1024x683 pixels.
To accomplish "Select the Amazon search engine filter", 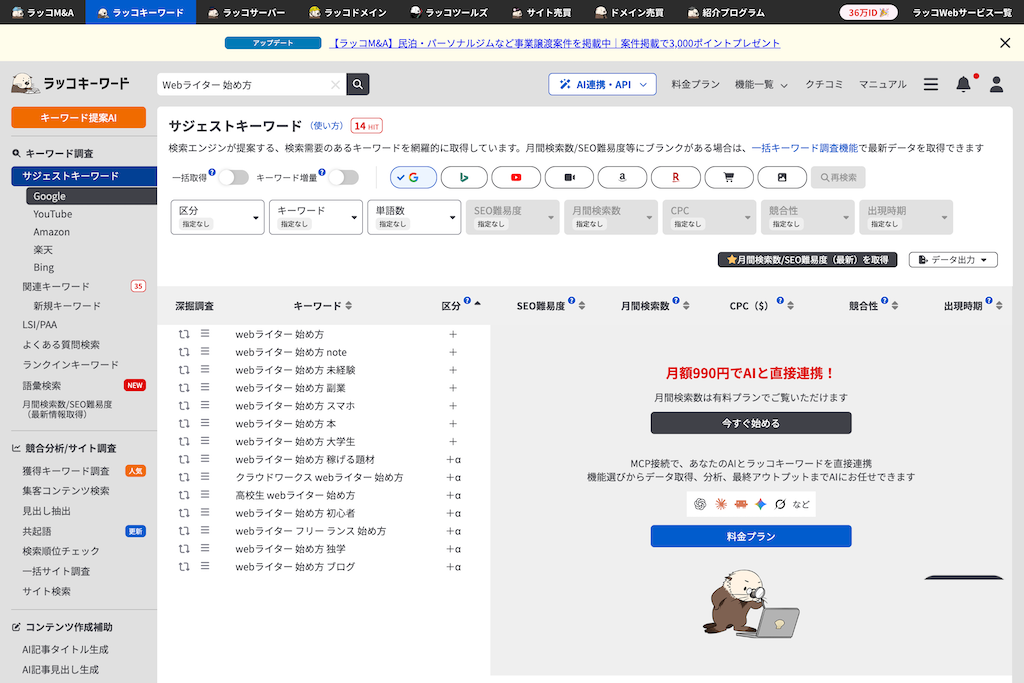I will 622,178.
